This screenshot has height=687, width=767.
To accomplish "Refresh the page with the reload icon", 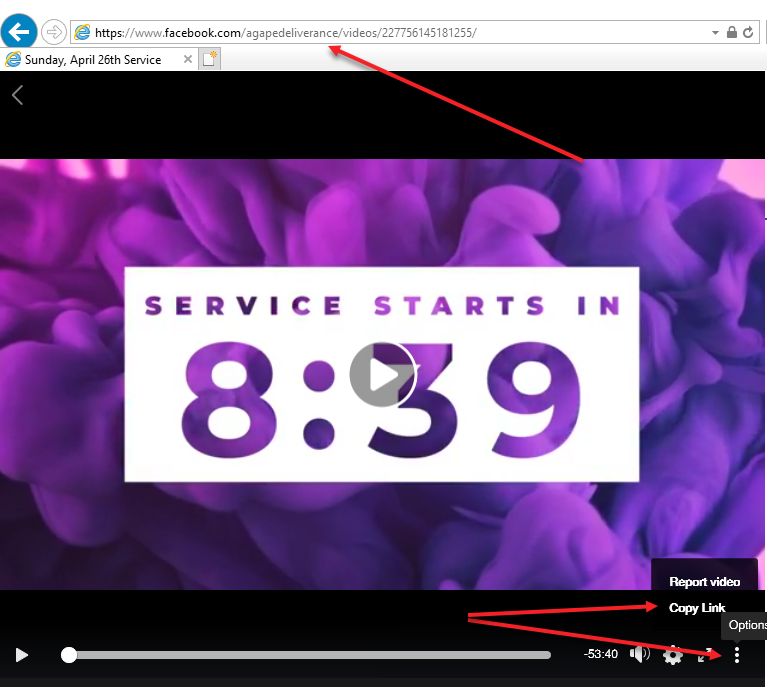I will point(748,32).
